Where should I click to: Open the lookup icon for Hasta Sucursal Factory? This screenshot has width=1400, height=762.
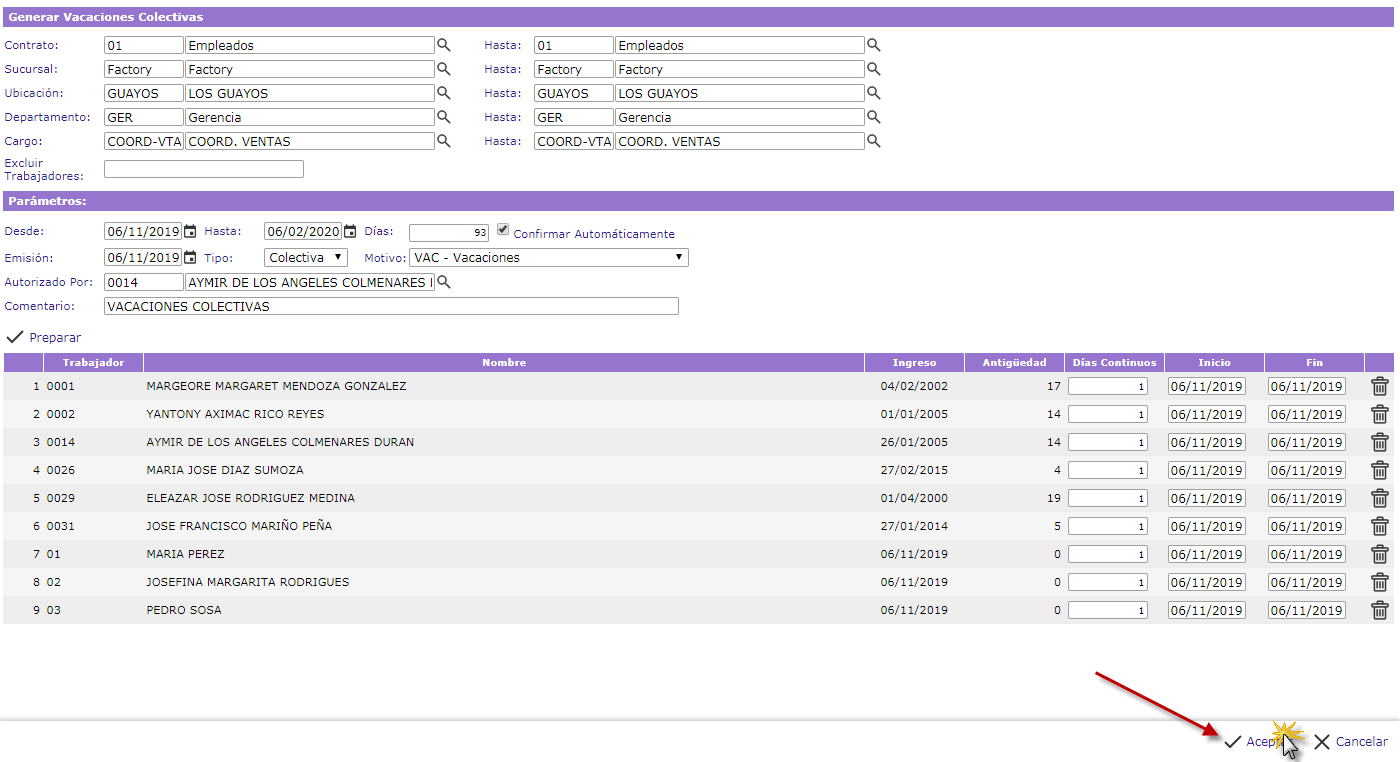(873, 69)
